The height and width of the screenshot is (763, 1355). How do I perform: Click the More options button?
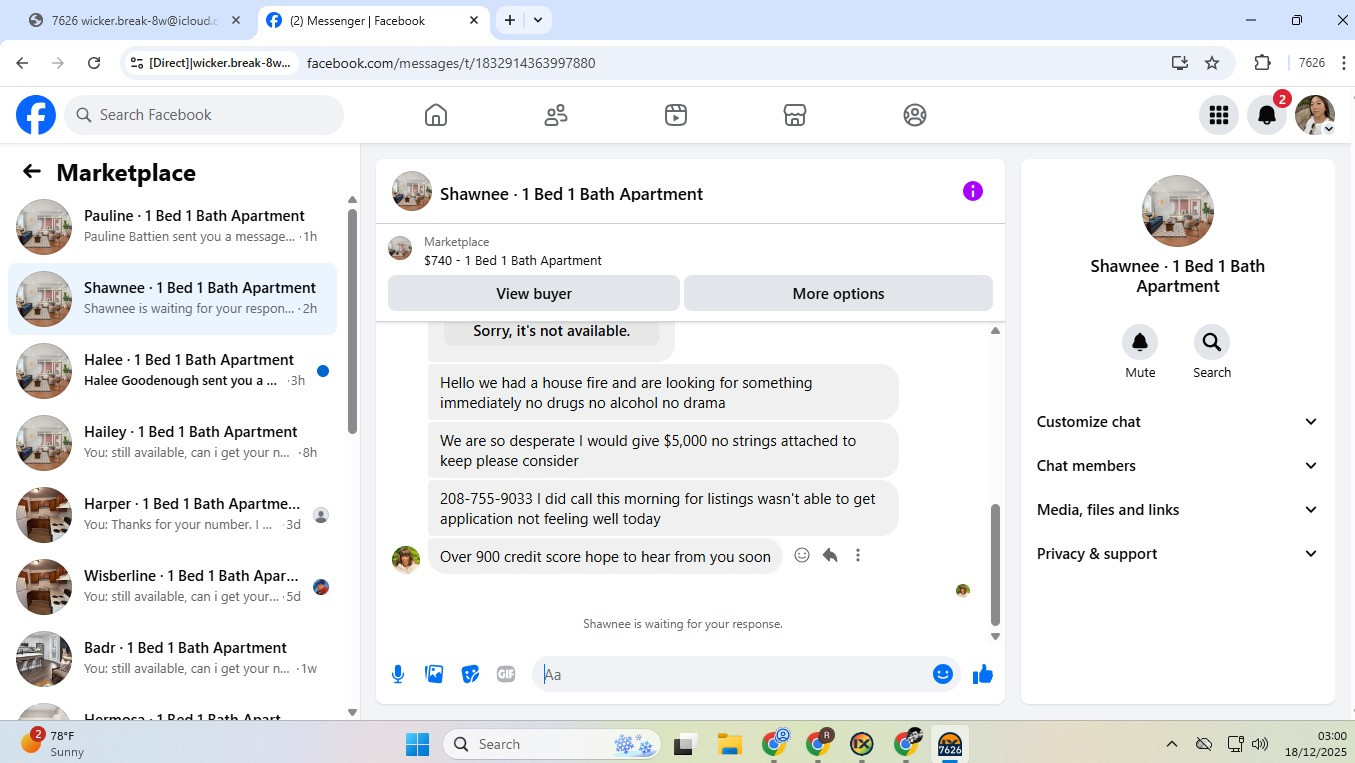click(838, 294)
